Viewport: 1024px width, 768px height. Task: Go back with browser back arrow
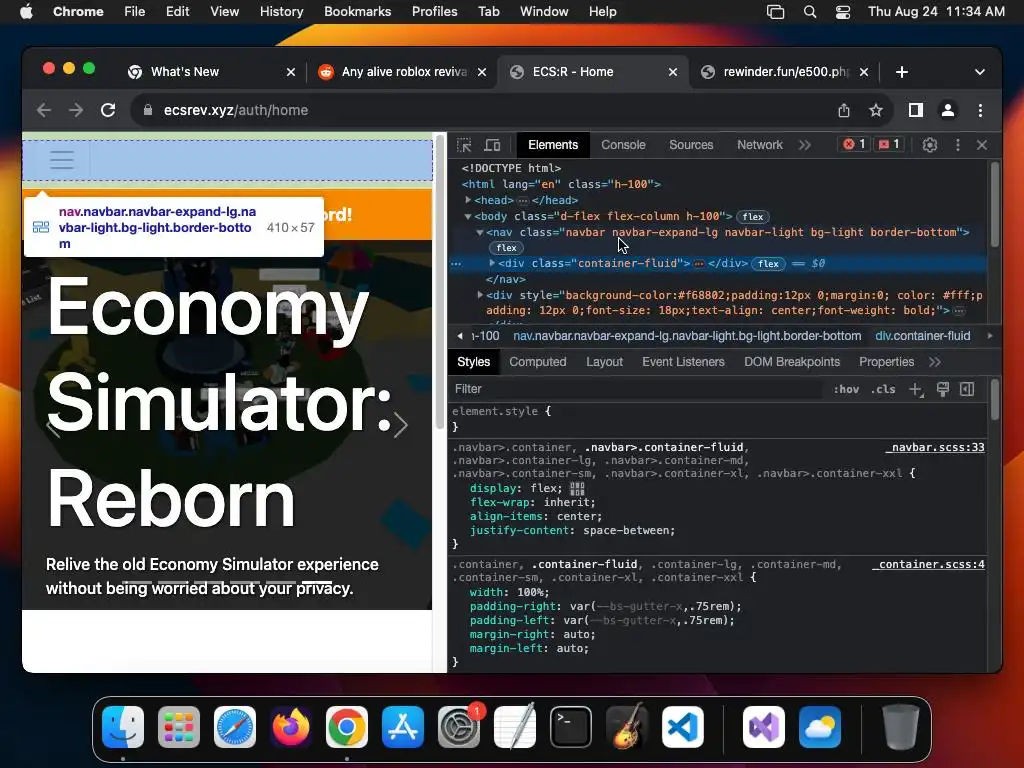point(44,110)
